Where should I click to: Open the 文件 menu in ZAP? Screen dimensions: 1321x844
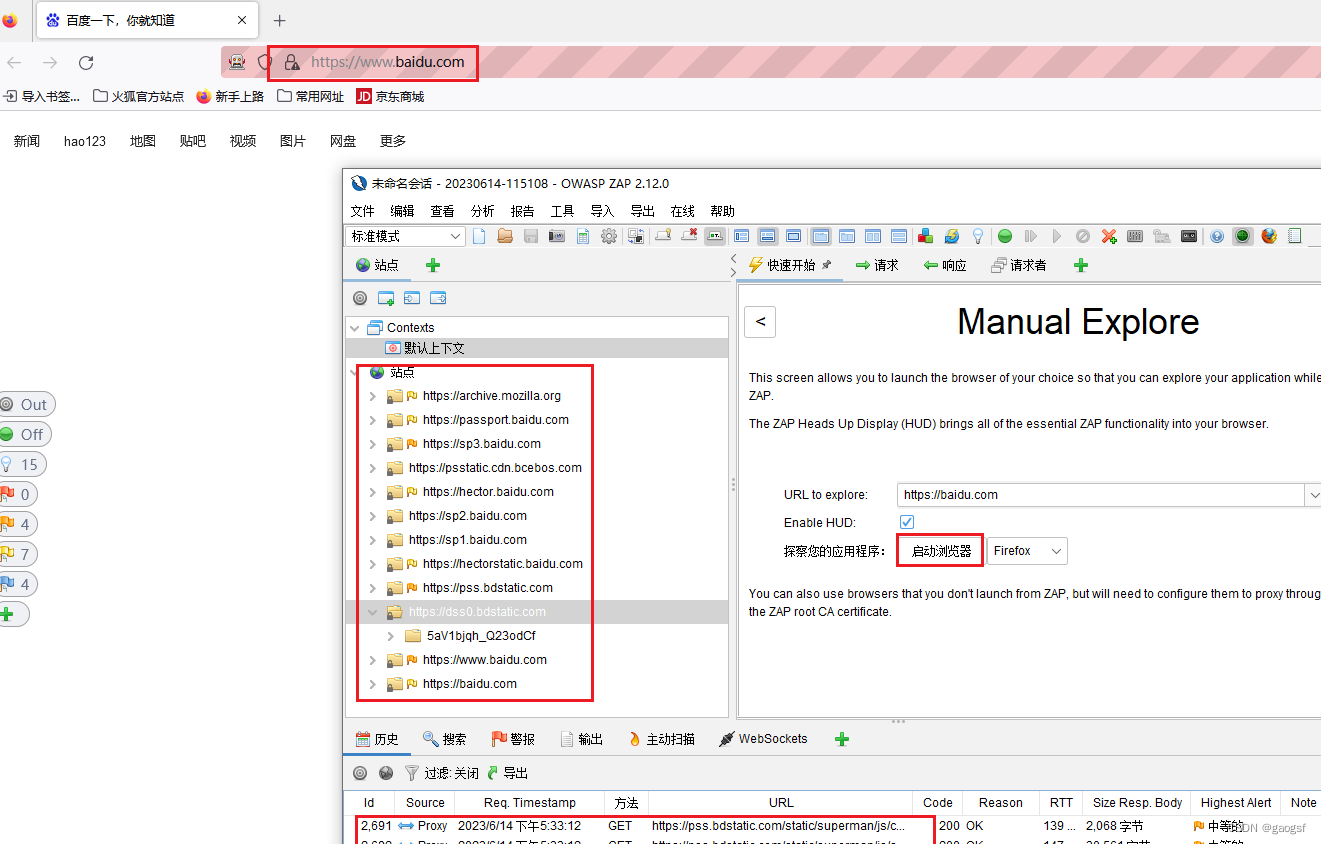[362, 211]
